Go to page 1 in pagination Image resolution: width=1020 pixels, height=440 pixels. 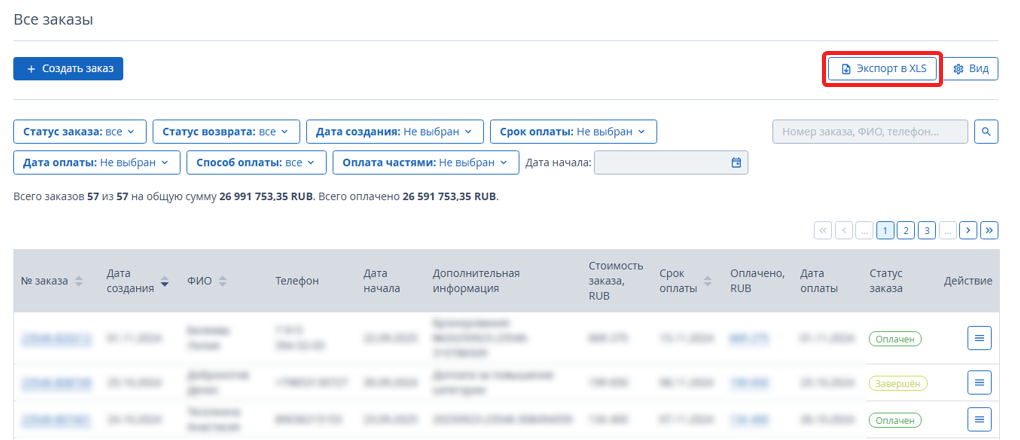coord(885,230)
